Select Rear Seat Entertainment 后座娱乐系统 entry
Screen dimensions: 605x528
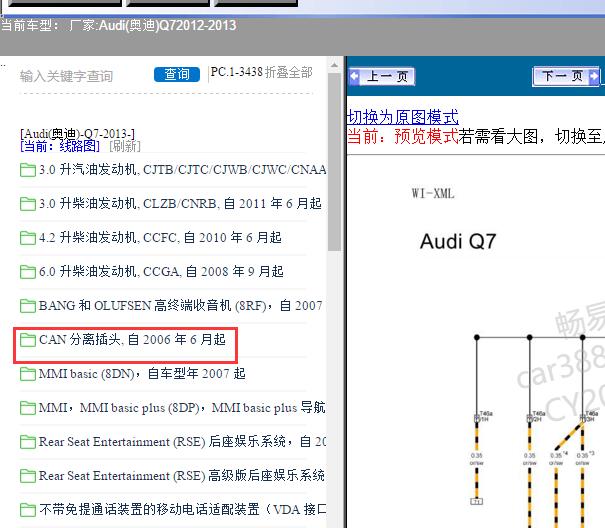pos(183,441)
